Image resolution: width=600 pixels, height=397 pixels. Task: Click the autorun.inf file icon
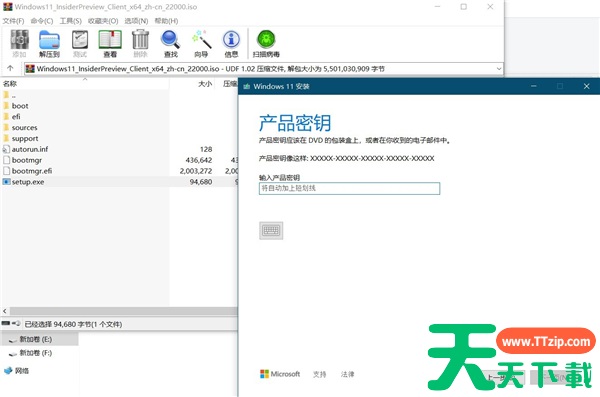[x=6, y=149]
